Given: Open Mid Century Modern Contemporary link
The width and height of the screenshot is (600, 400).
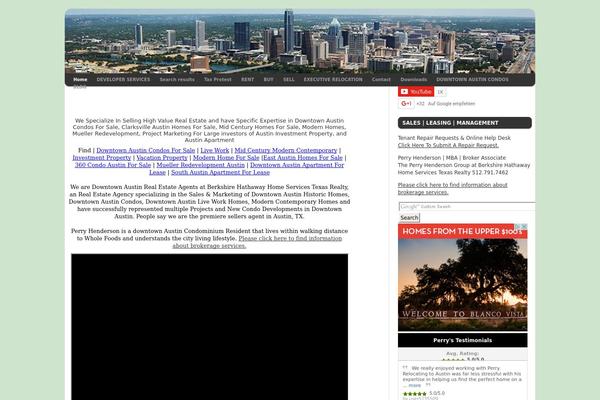Looking at the screenshot, I should tap(286, 150).
